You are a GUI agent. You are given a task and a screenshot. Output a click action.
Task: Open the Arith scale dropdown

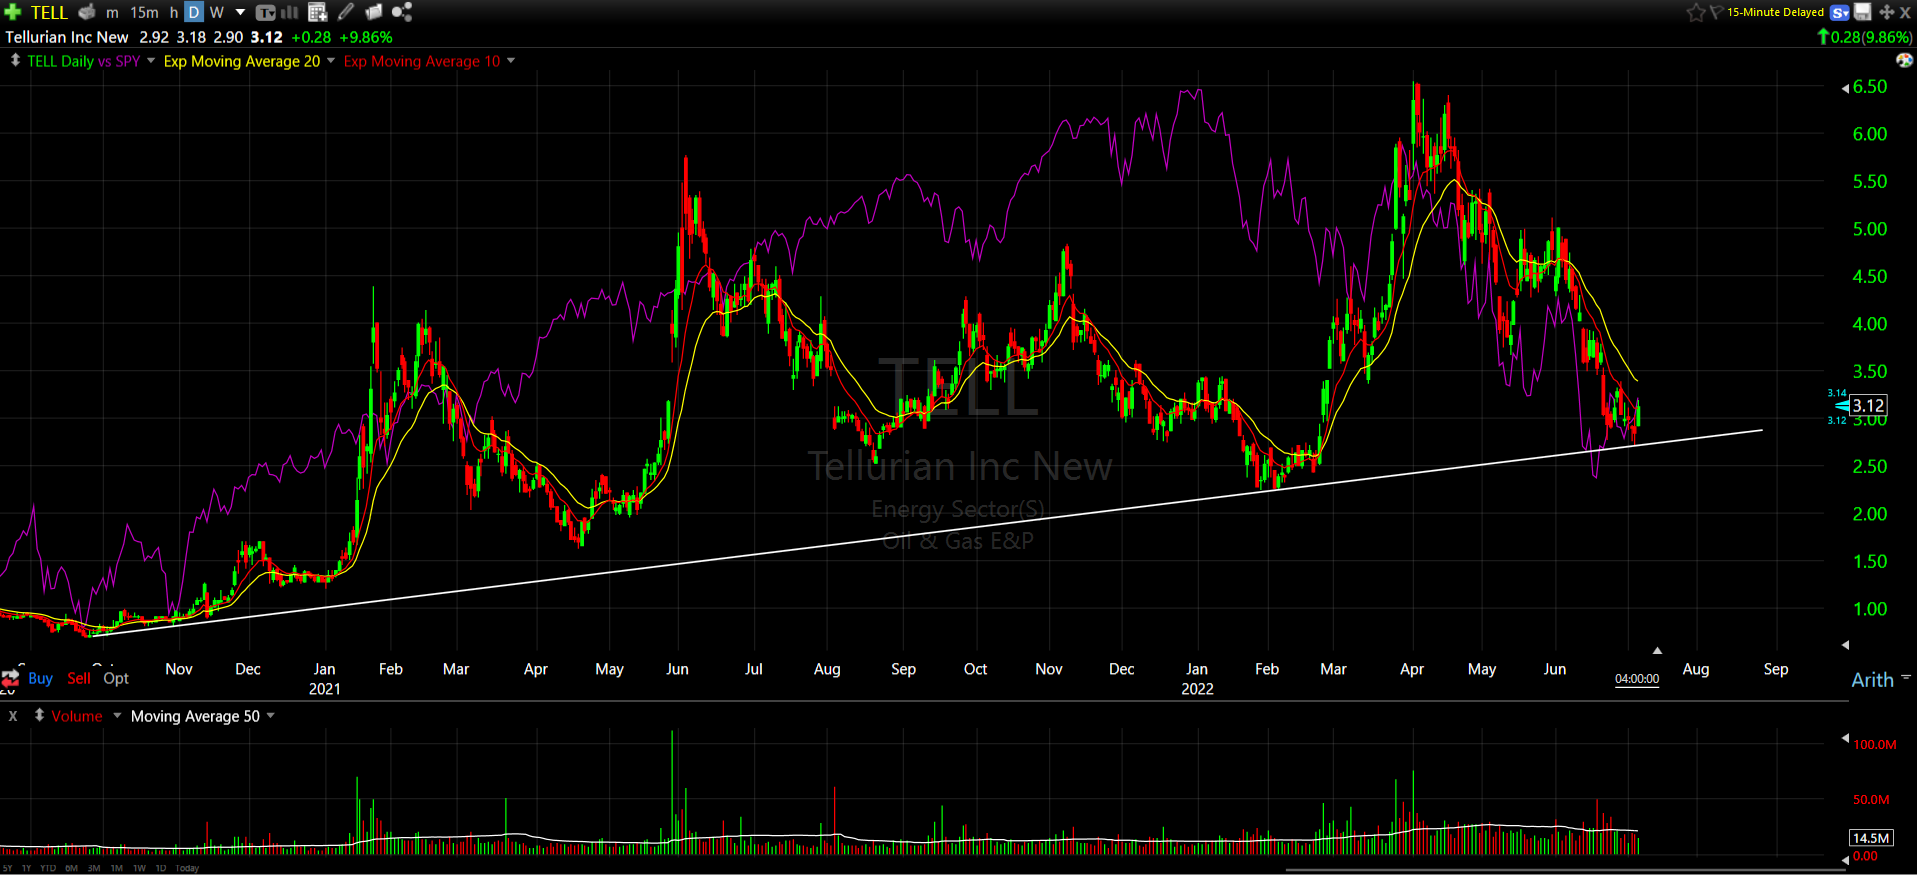(x=1906, y=678)
